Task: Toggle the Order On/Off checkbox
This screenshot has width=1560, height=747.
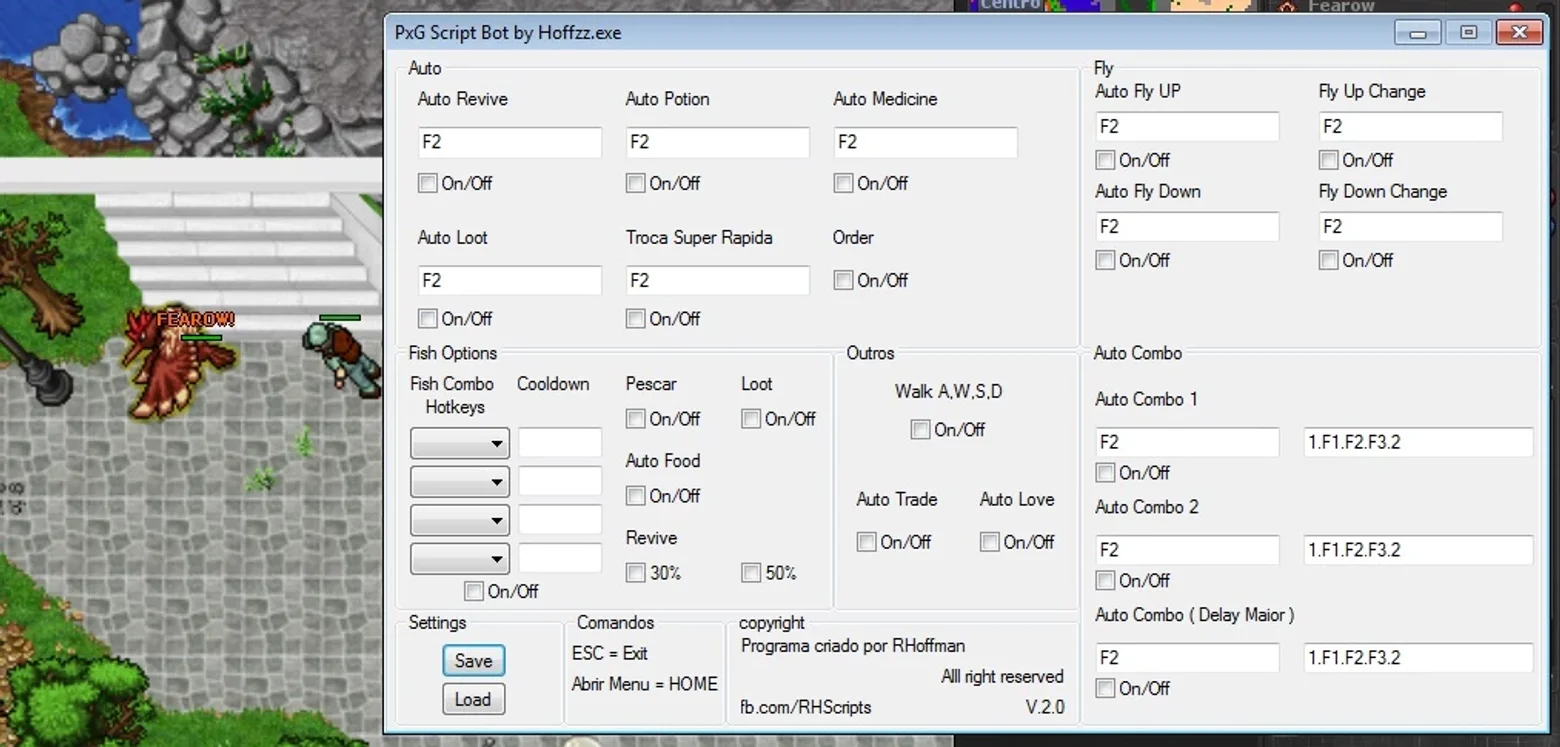Action: click(843, 280)
